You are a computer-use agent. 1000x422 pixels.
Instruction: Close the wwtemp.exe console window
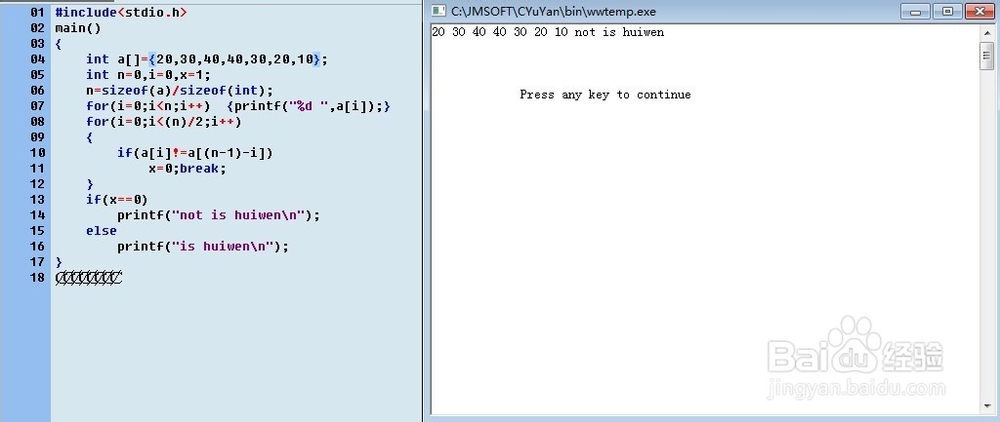[980, 11]
